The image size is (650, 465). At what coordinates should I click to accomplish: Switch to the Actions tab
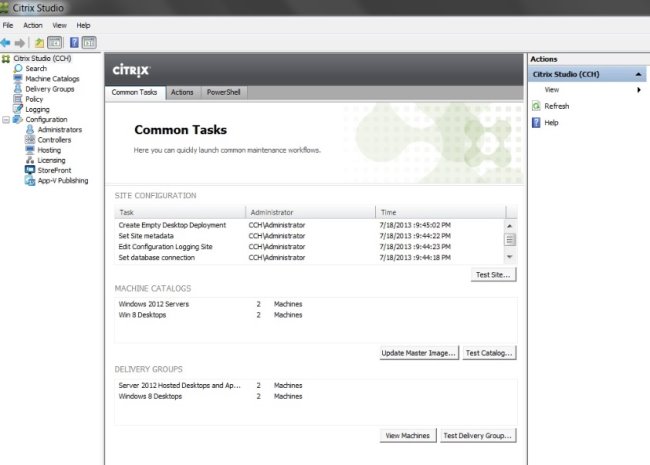(x=182, y=92)
